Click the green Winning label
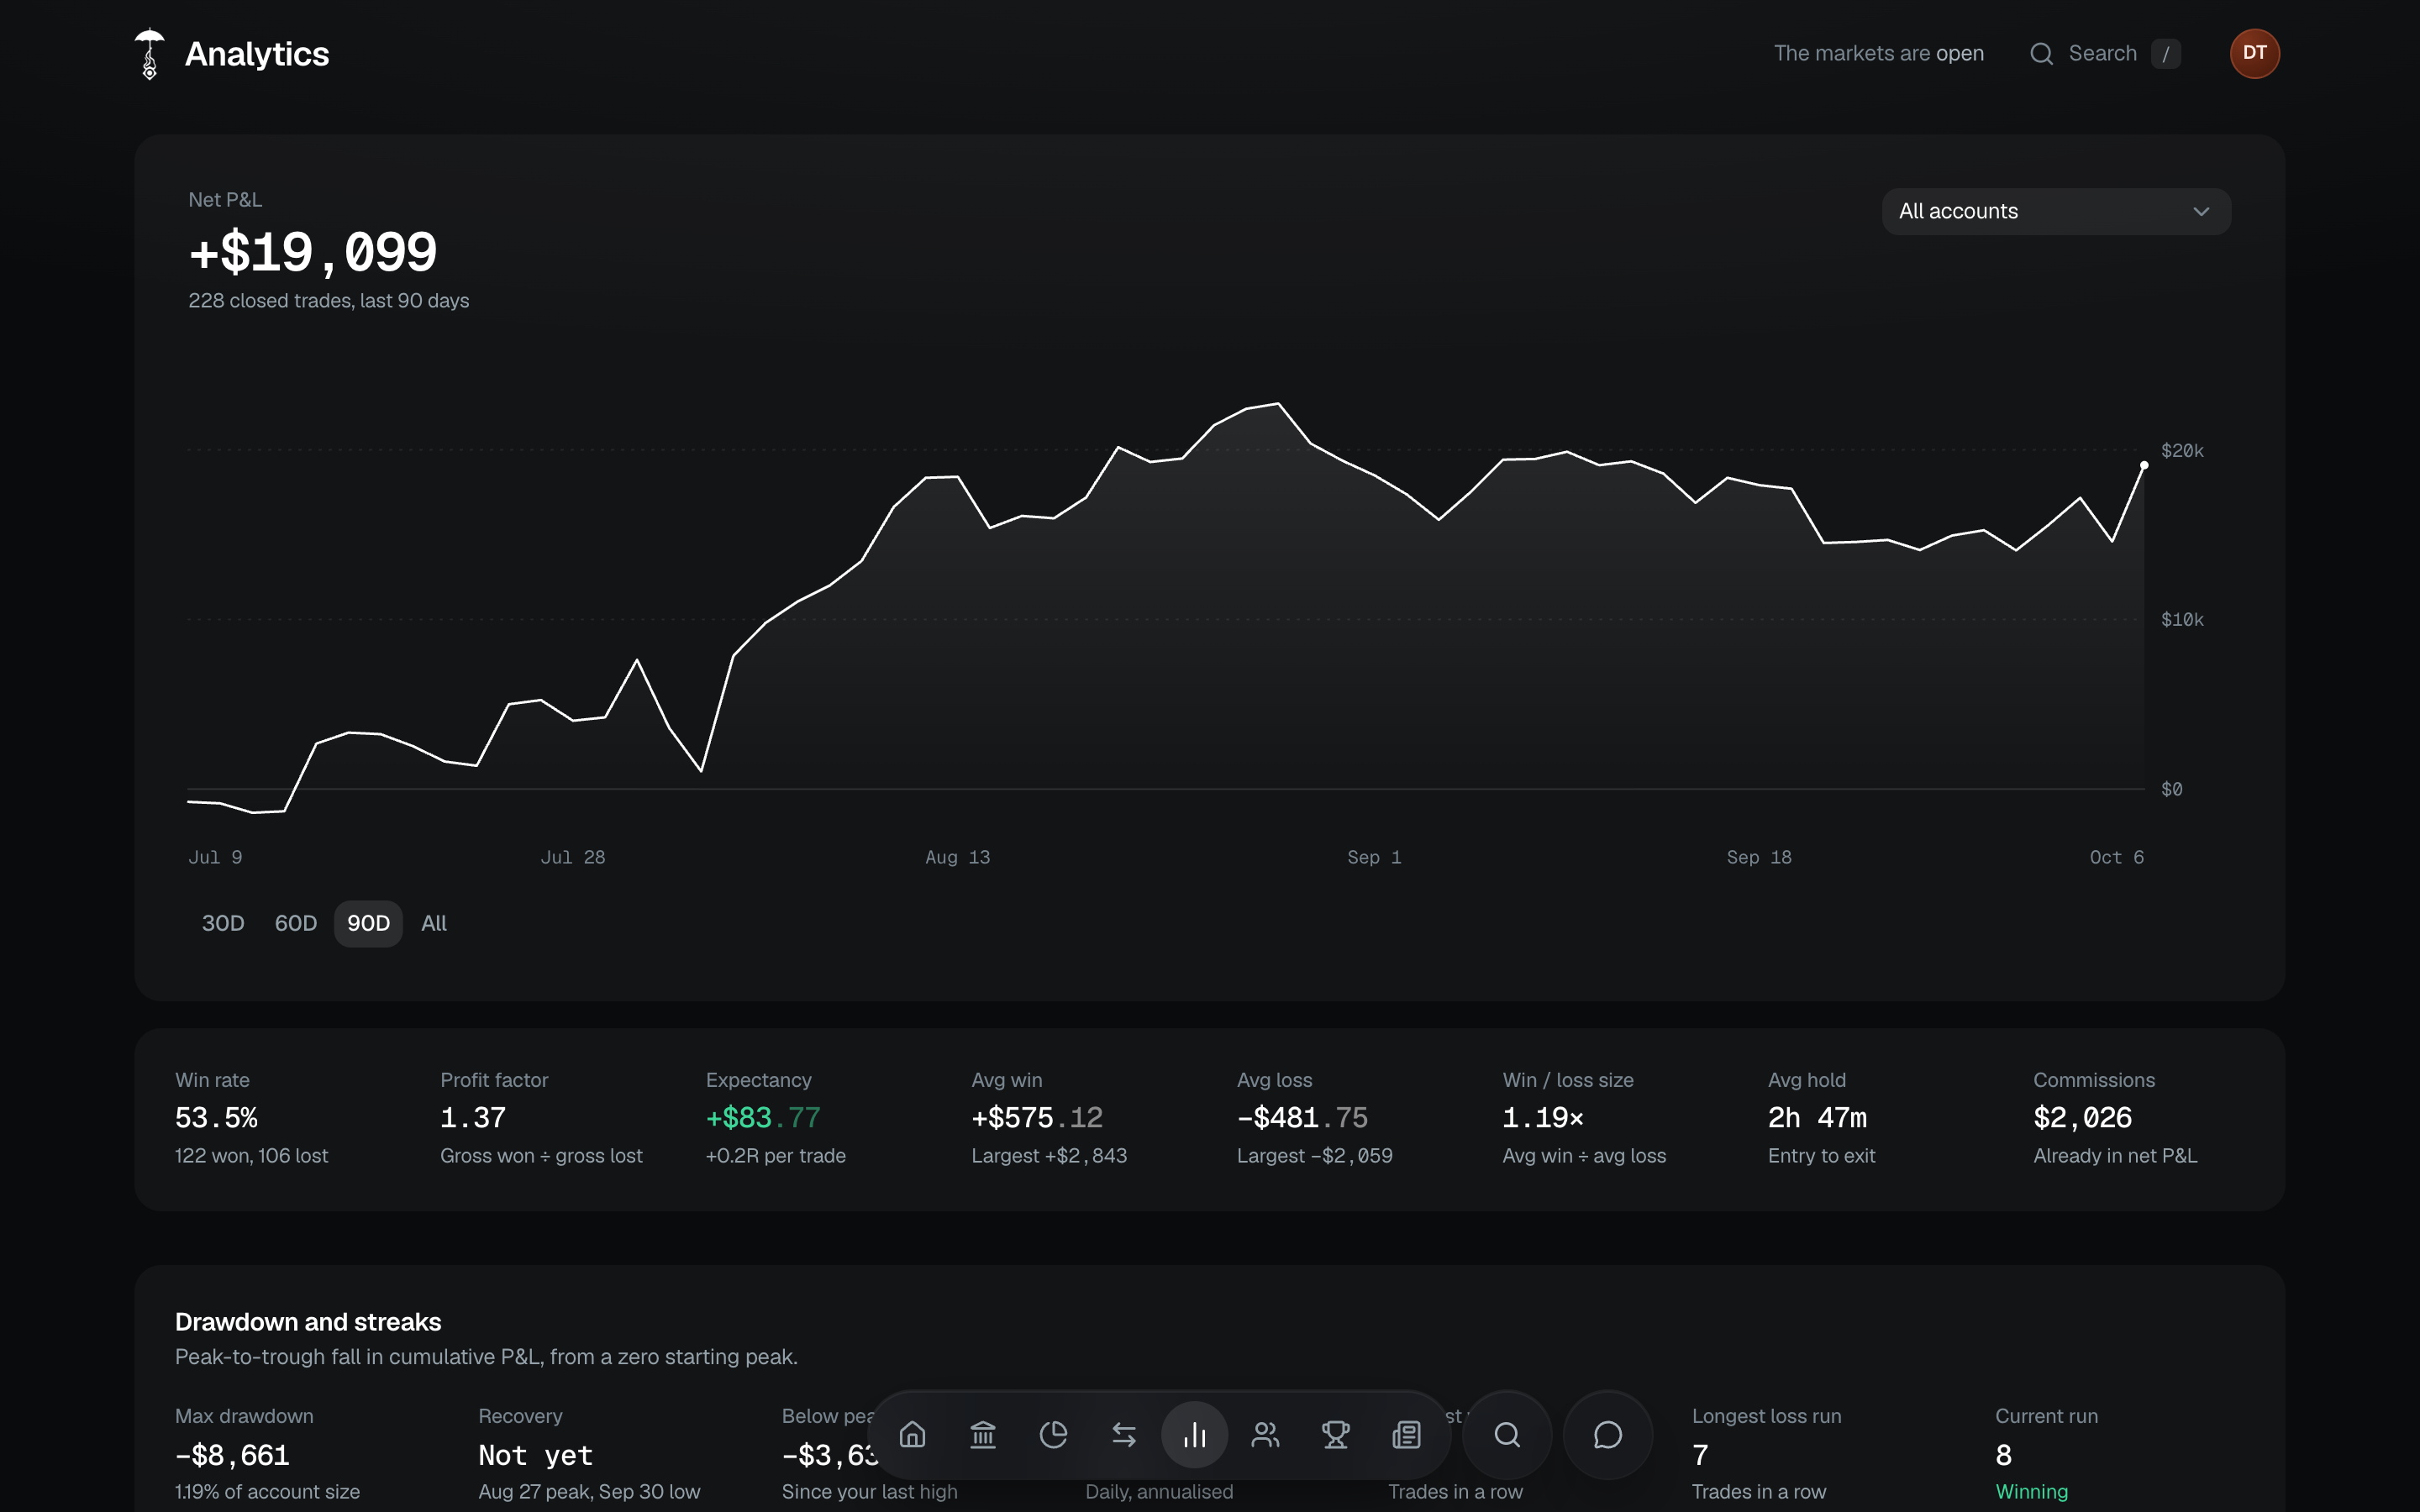Viewport: 2420px width, 1512px height. click(2031, 1491)
